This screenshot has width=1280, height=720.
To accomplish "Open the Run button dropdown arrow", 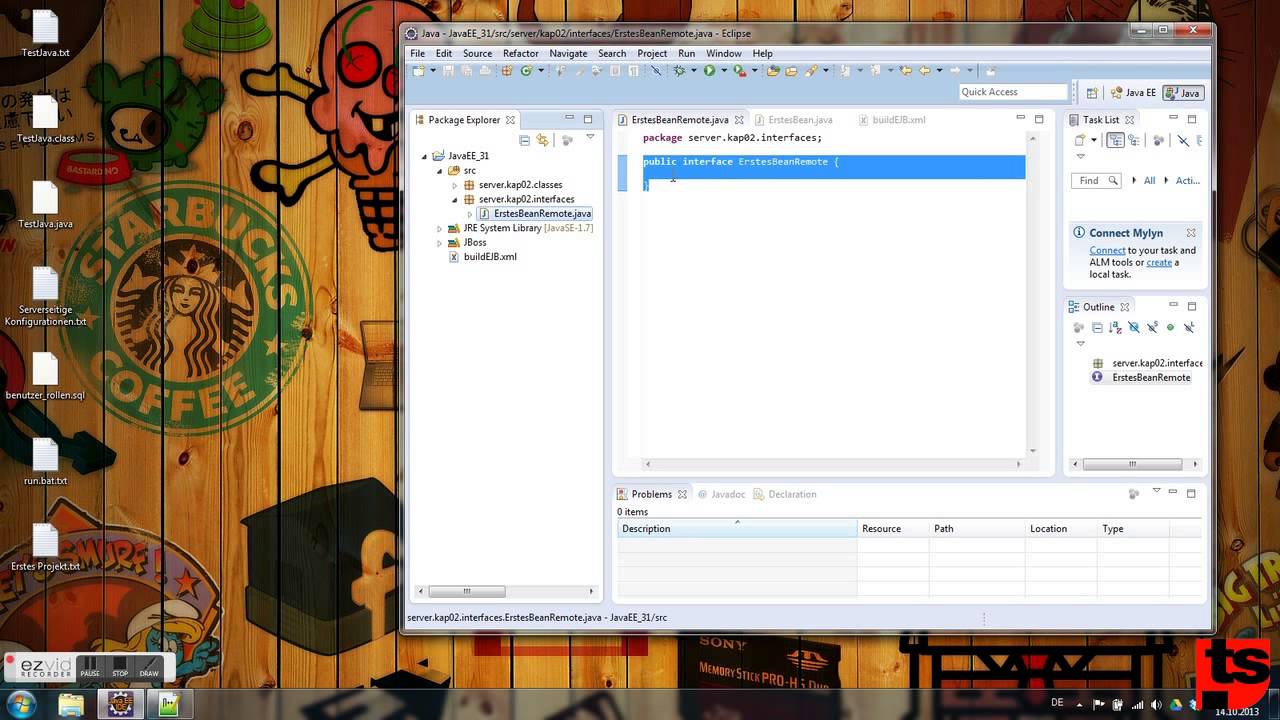I will (724, 70).
